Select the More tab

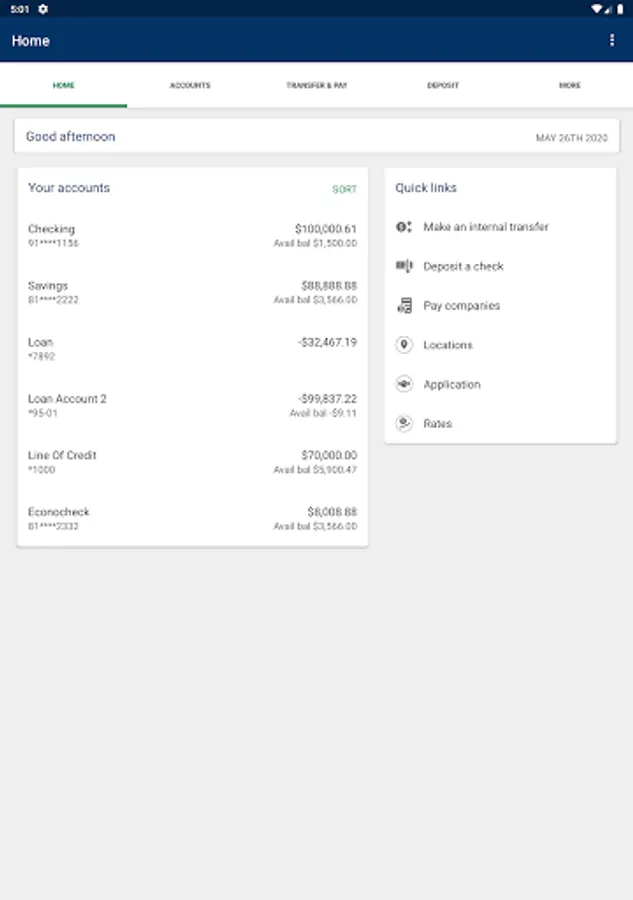coord(569,85)
